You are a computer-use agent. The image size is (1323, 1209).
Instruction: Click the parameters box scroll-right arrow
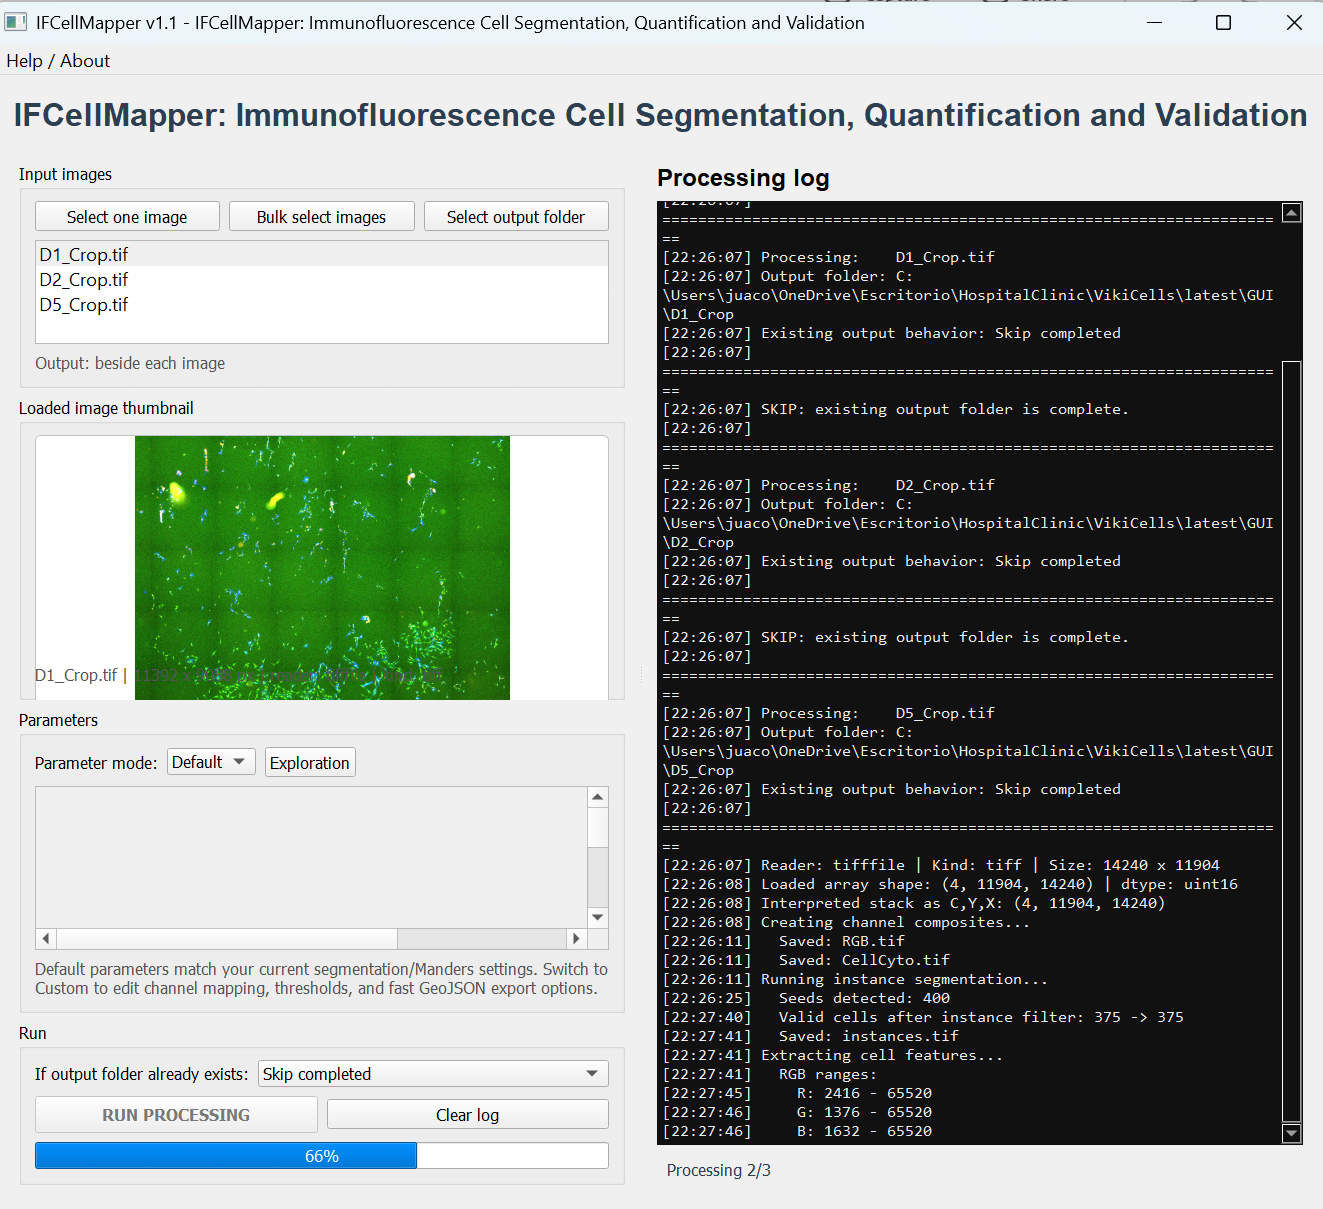tap(575, 939)
